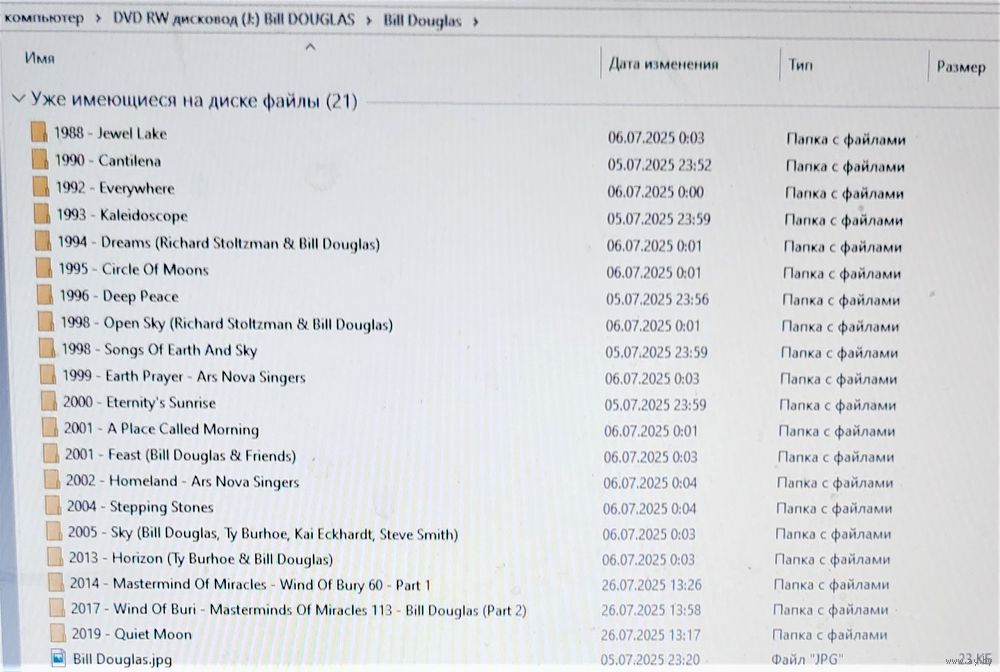The image size is (1000, 672).
Task: Click the folder icon for 2004 - Stepping Stones
Action: [53, 506]
